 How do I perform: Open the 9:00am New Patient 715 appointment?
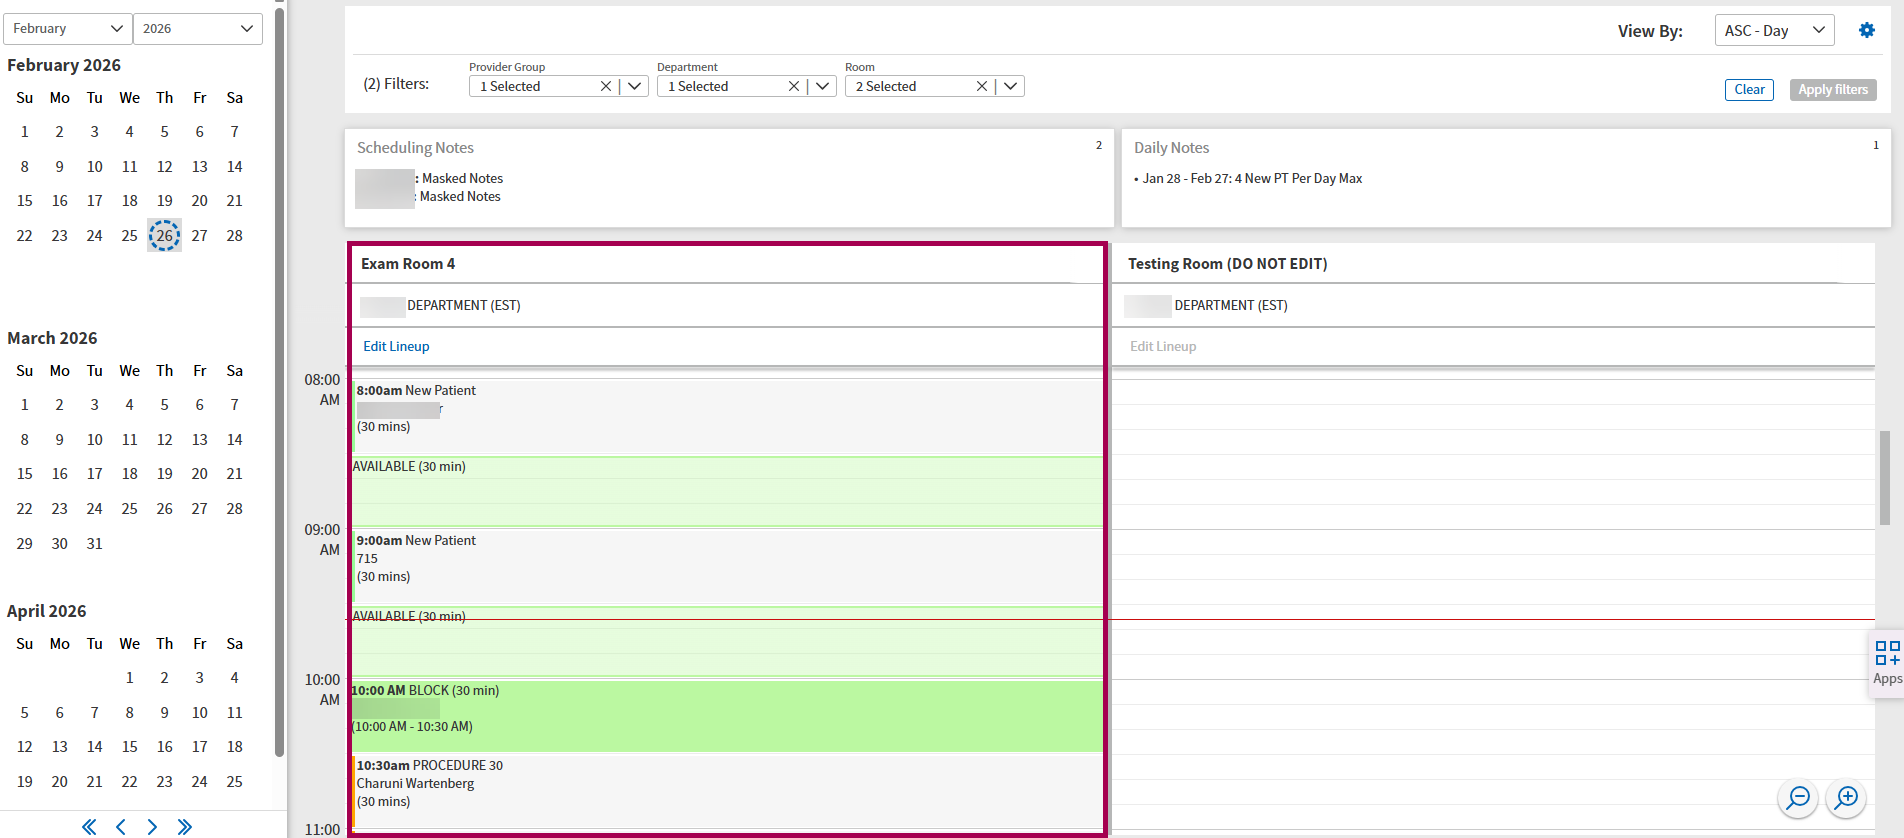[x=727, y=566]
